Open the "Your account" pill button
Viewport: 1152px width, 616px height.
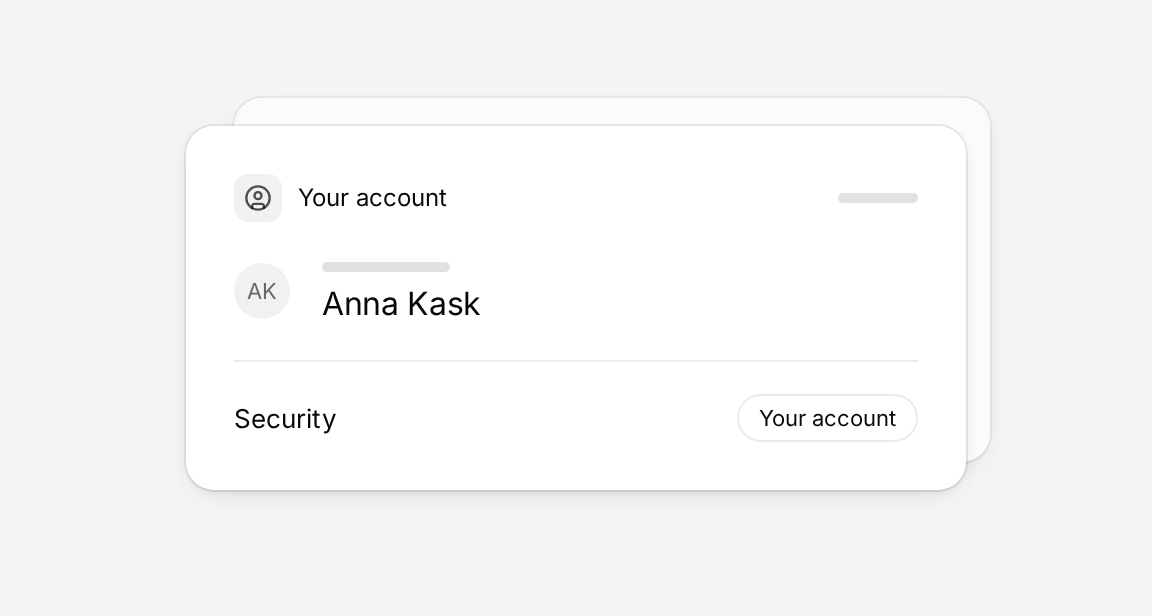pos(827,418)
